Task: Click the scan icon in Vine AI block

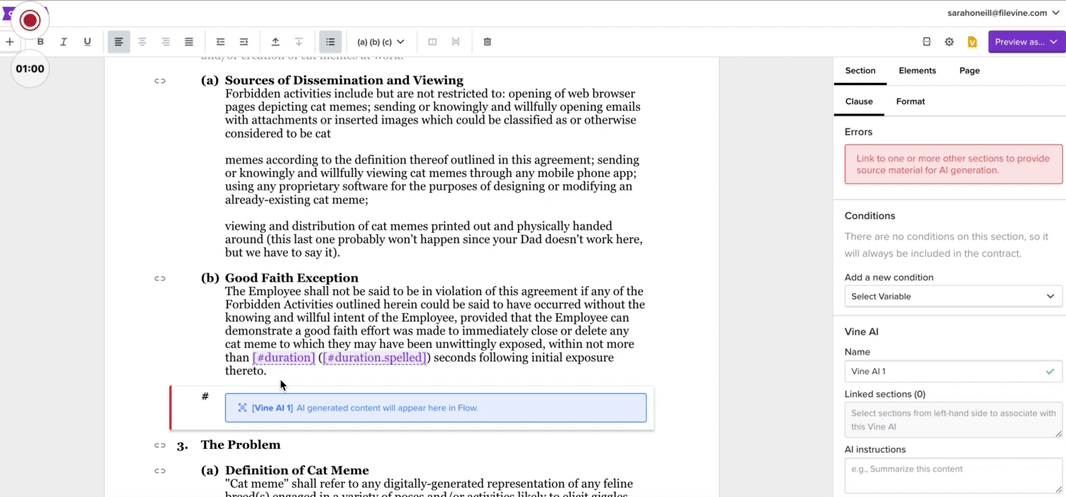Action: pos(242,408)
